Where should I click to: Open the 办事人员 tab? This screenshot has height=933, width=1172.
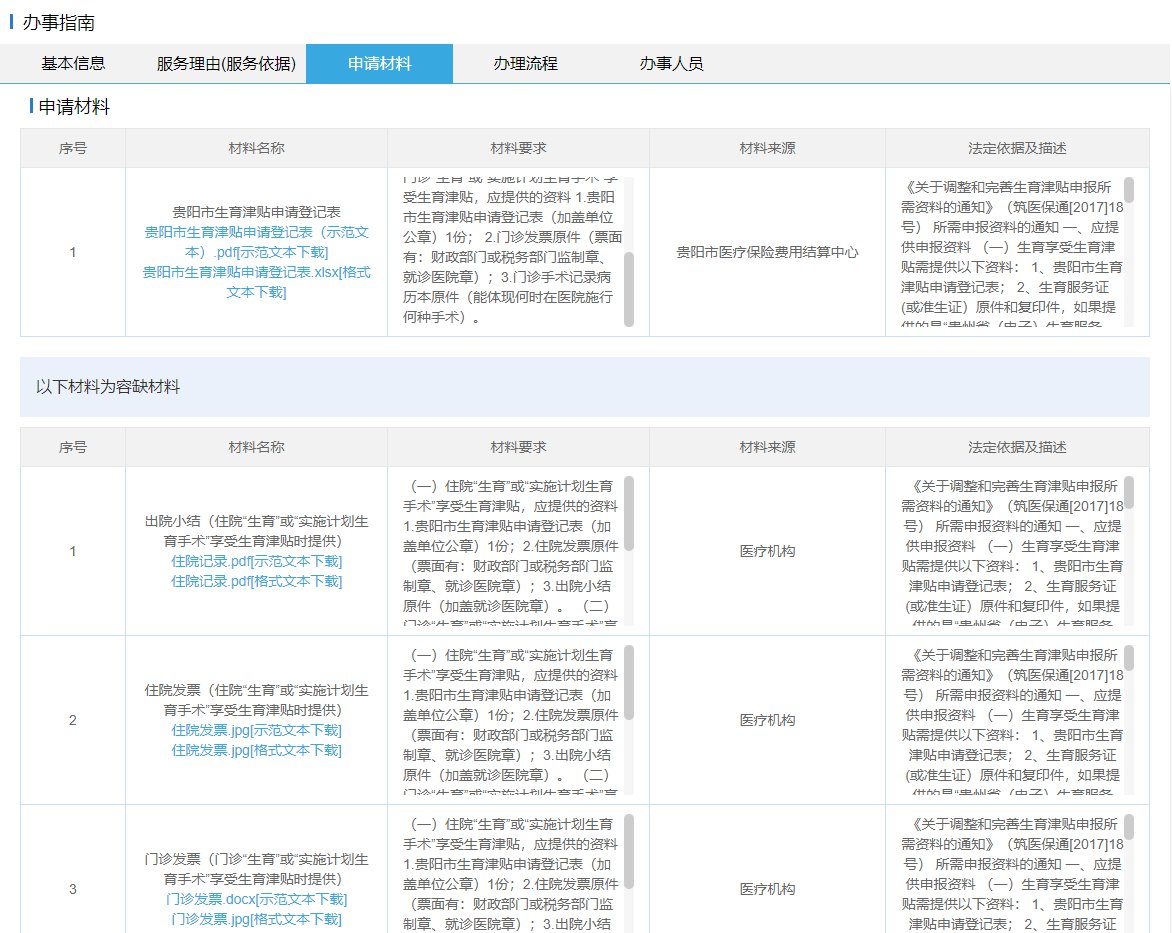coord(671,64)
